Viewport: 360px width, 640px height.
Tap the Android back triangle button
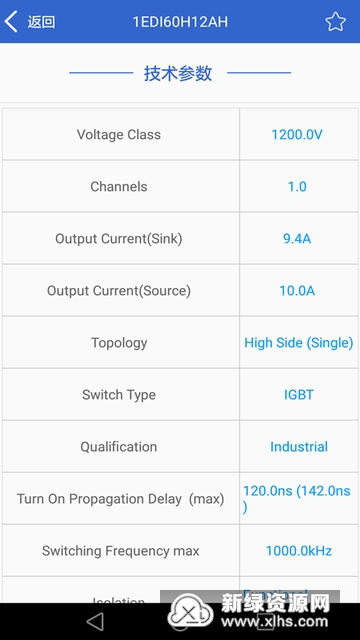[x=95, y=622]
